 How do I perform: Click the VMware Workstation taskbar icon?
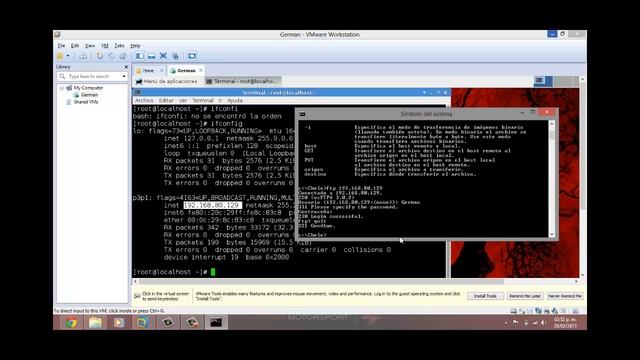coord(142,322)
